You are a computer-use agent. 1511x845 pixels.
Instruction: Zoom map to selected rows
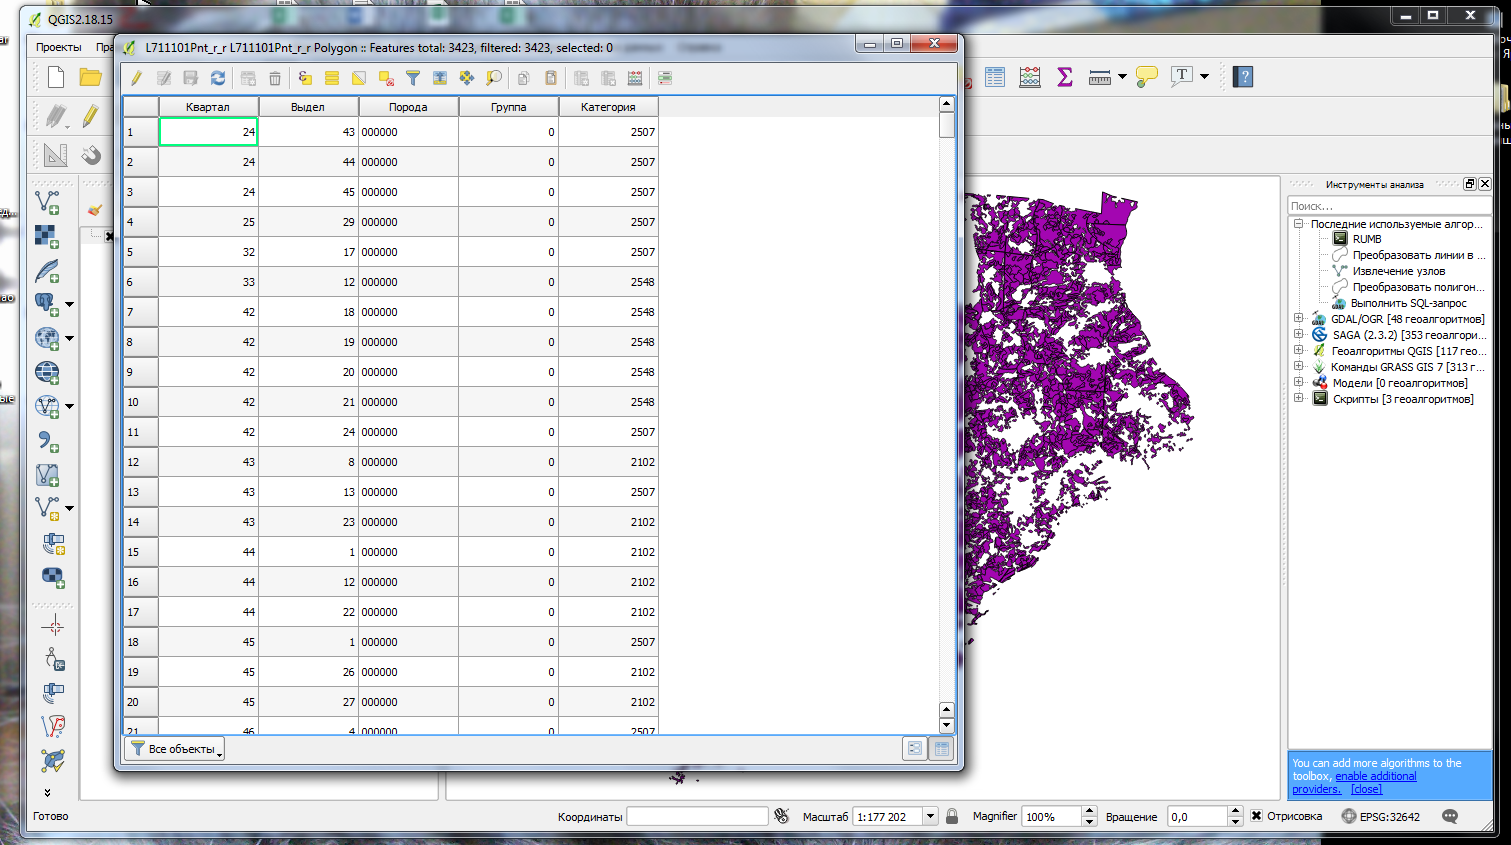[494, 78]
